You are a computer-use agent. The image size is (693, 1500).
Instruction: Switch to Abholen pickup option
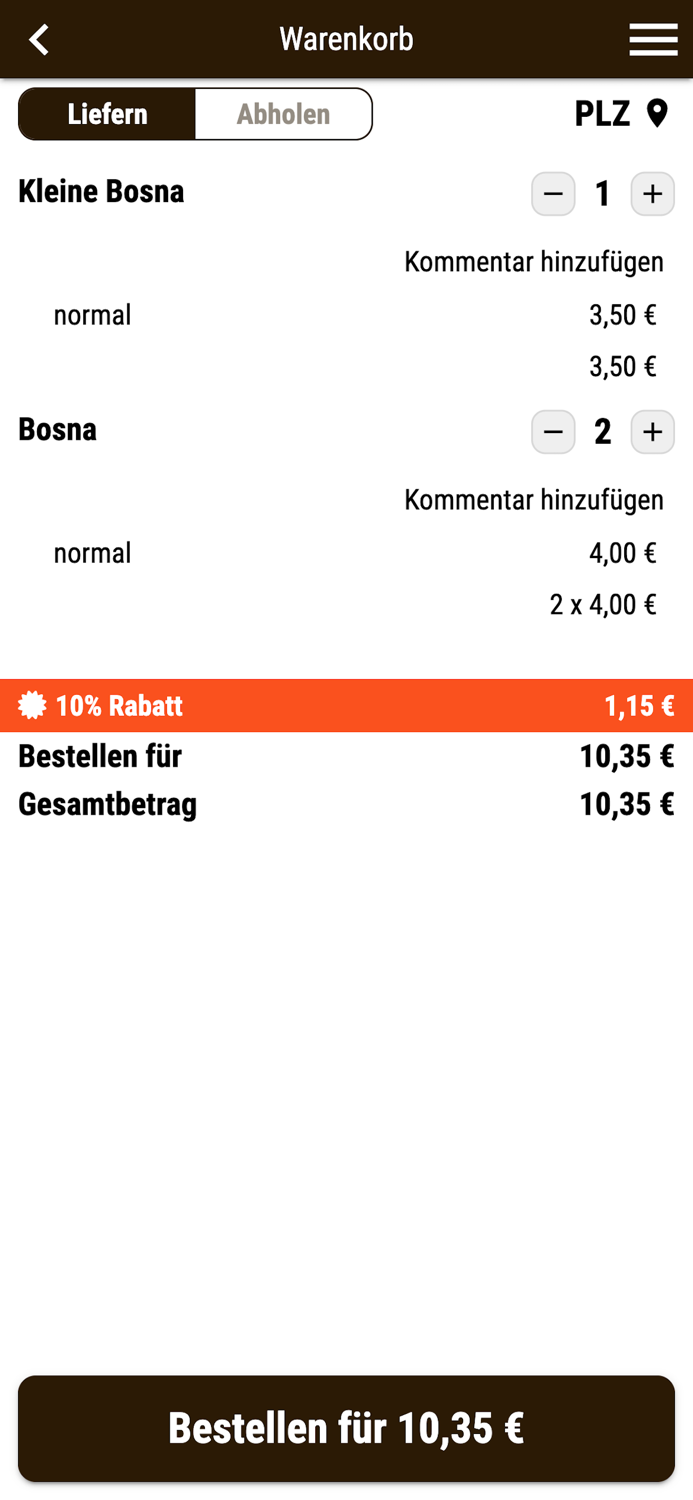[x=283, y=114]
